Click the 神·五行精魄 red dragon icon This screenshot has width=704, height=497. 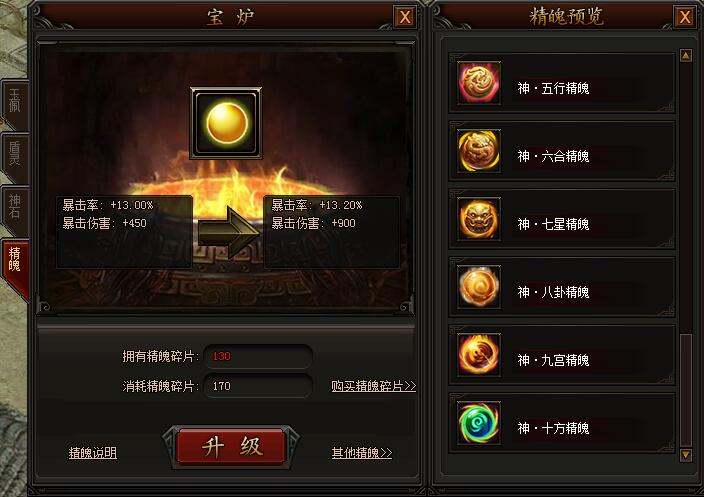(479, 83)
